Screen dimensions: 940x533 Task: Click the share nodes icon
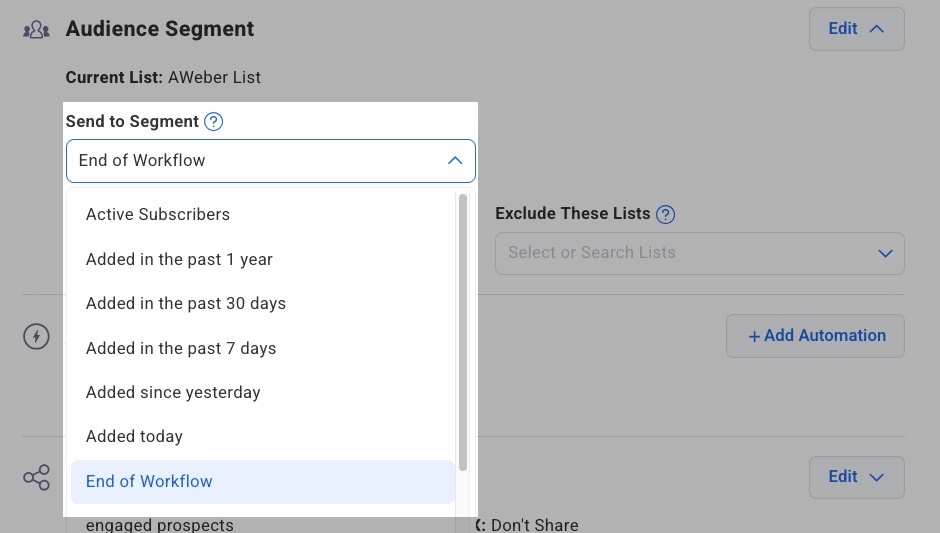(36, 477)
